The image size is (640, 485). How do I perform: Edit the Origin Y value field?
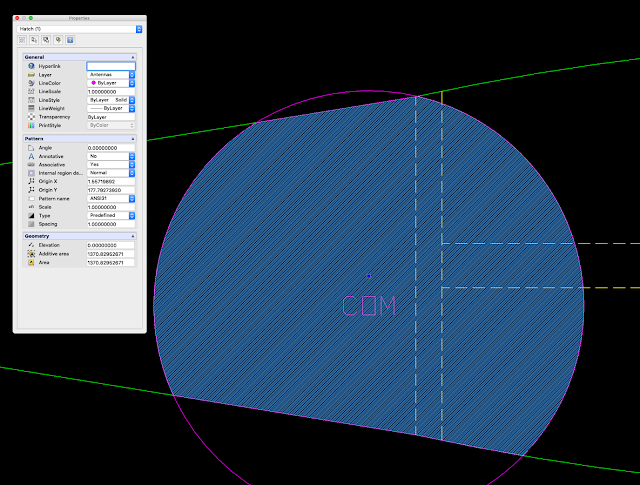tap(111, 190)
